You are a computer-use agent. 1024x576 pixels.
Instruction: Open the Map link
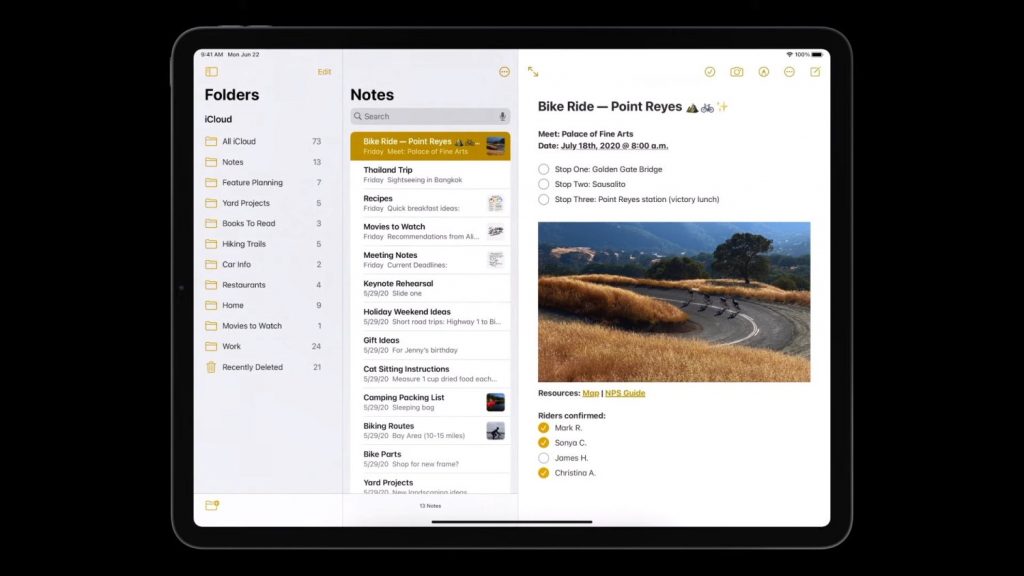pos(590,393)
